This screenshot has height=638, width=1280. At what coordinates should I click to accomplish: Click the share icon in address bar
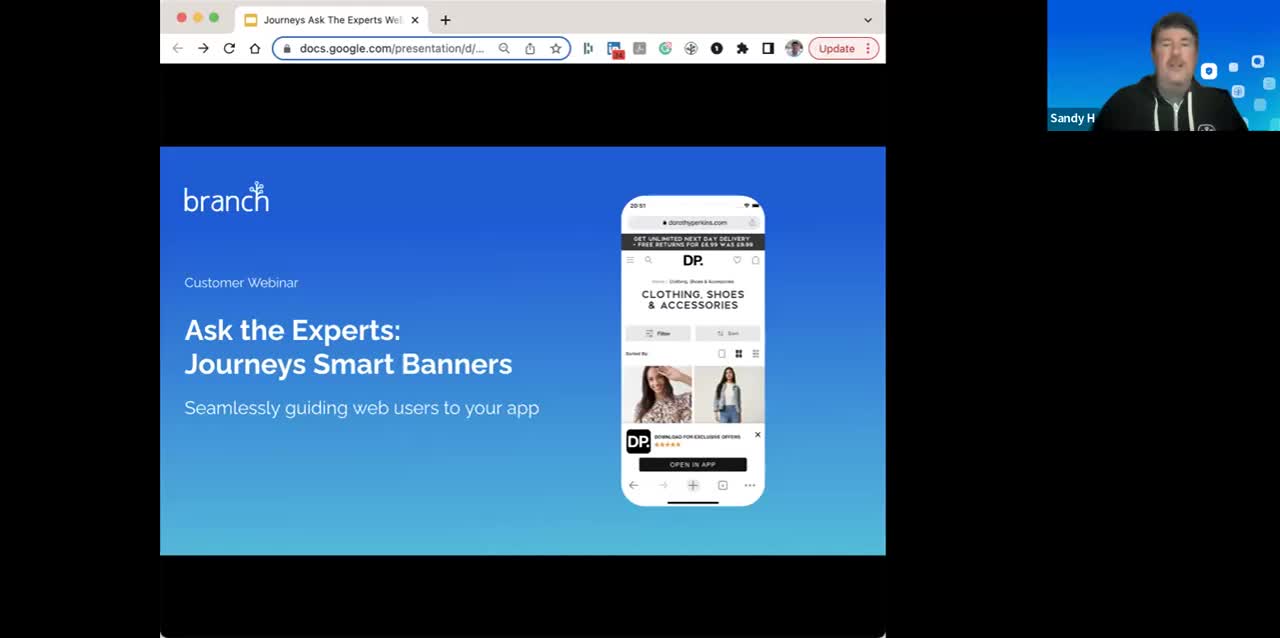pyautogui.click(x=530, y=48)
